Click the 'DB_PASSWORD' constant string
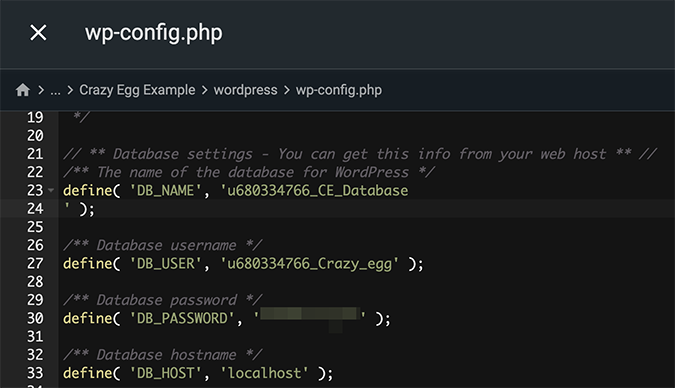This screenshot has height=388, width=675. point(182,318)
